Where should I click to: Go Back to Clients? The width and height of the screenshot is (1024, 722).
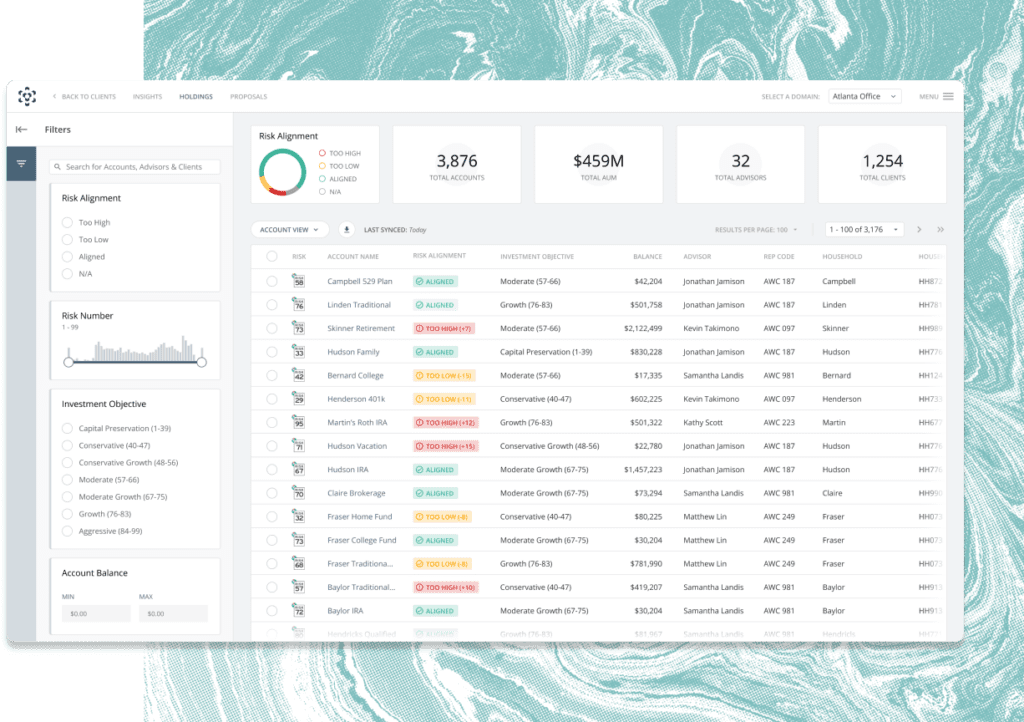click(x=86, y=97)
